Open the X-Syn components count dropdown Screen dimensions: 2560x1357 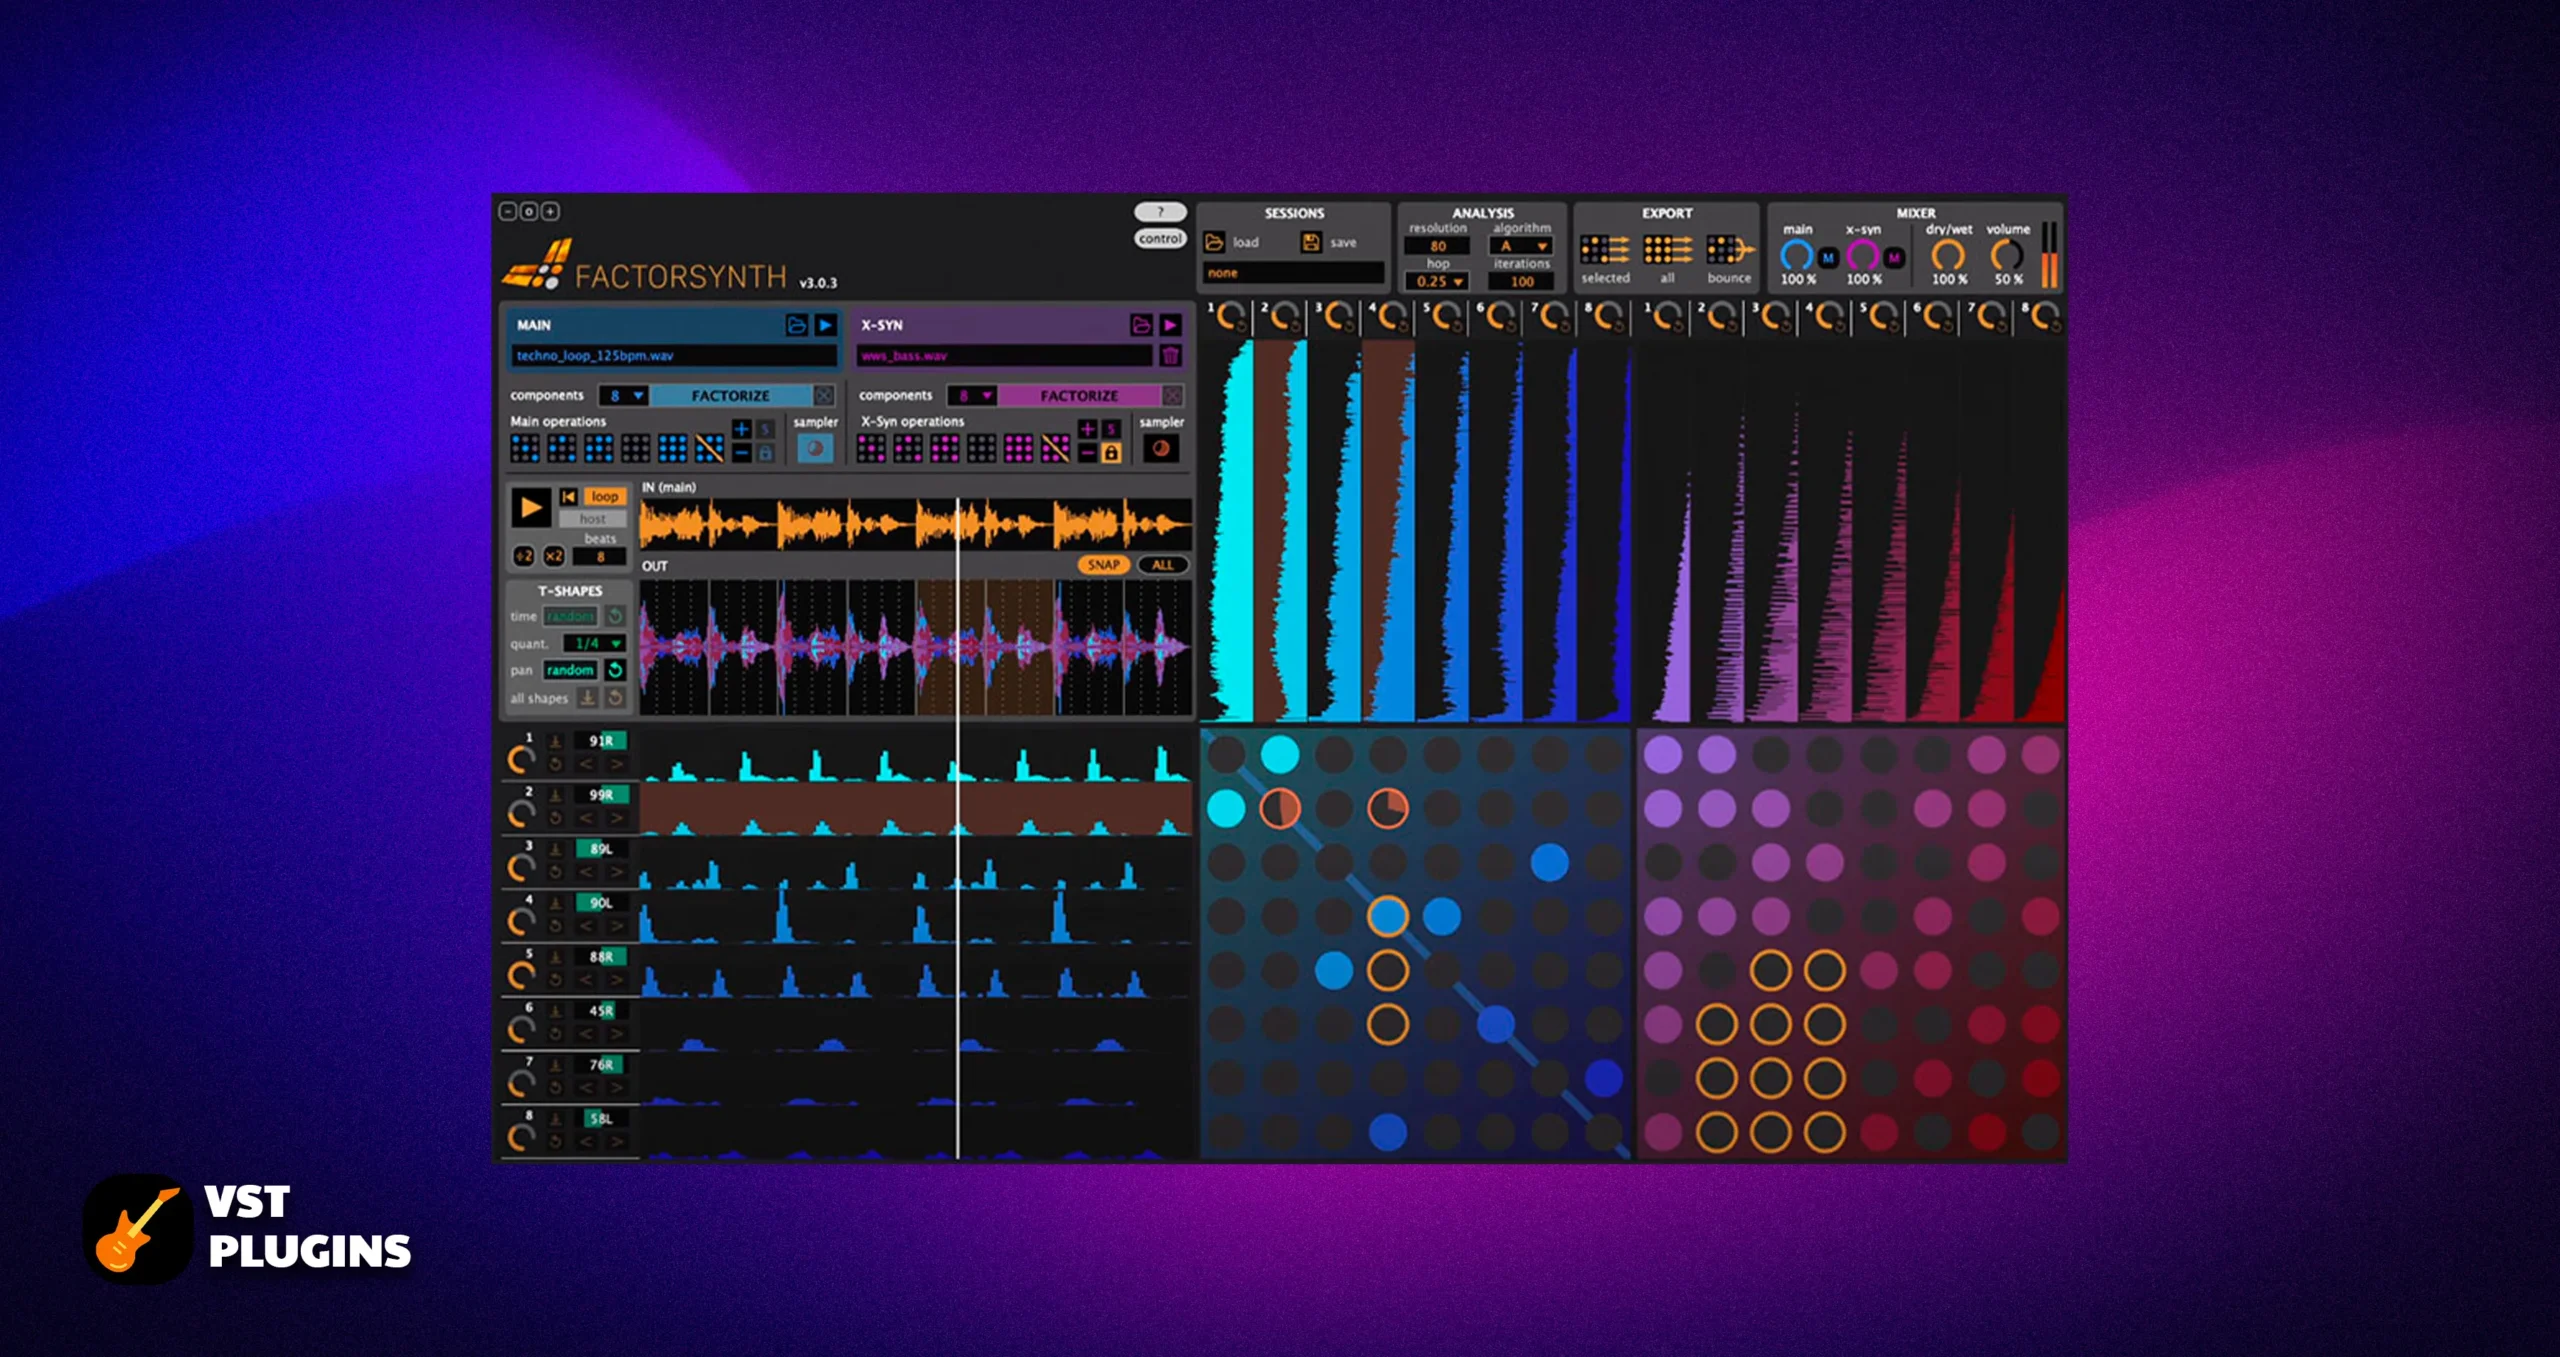point(972,396)
